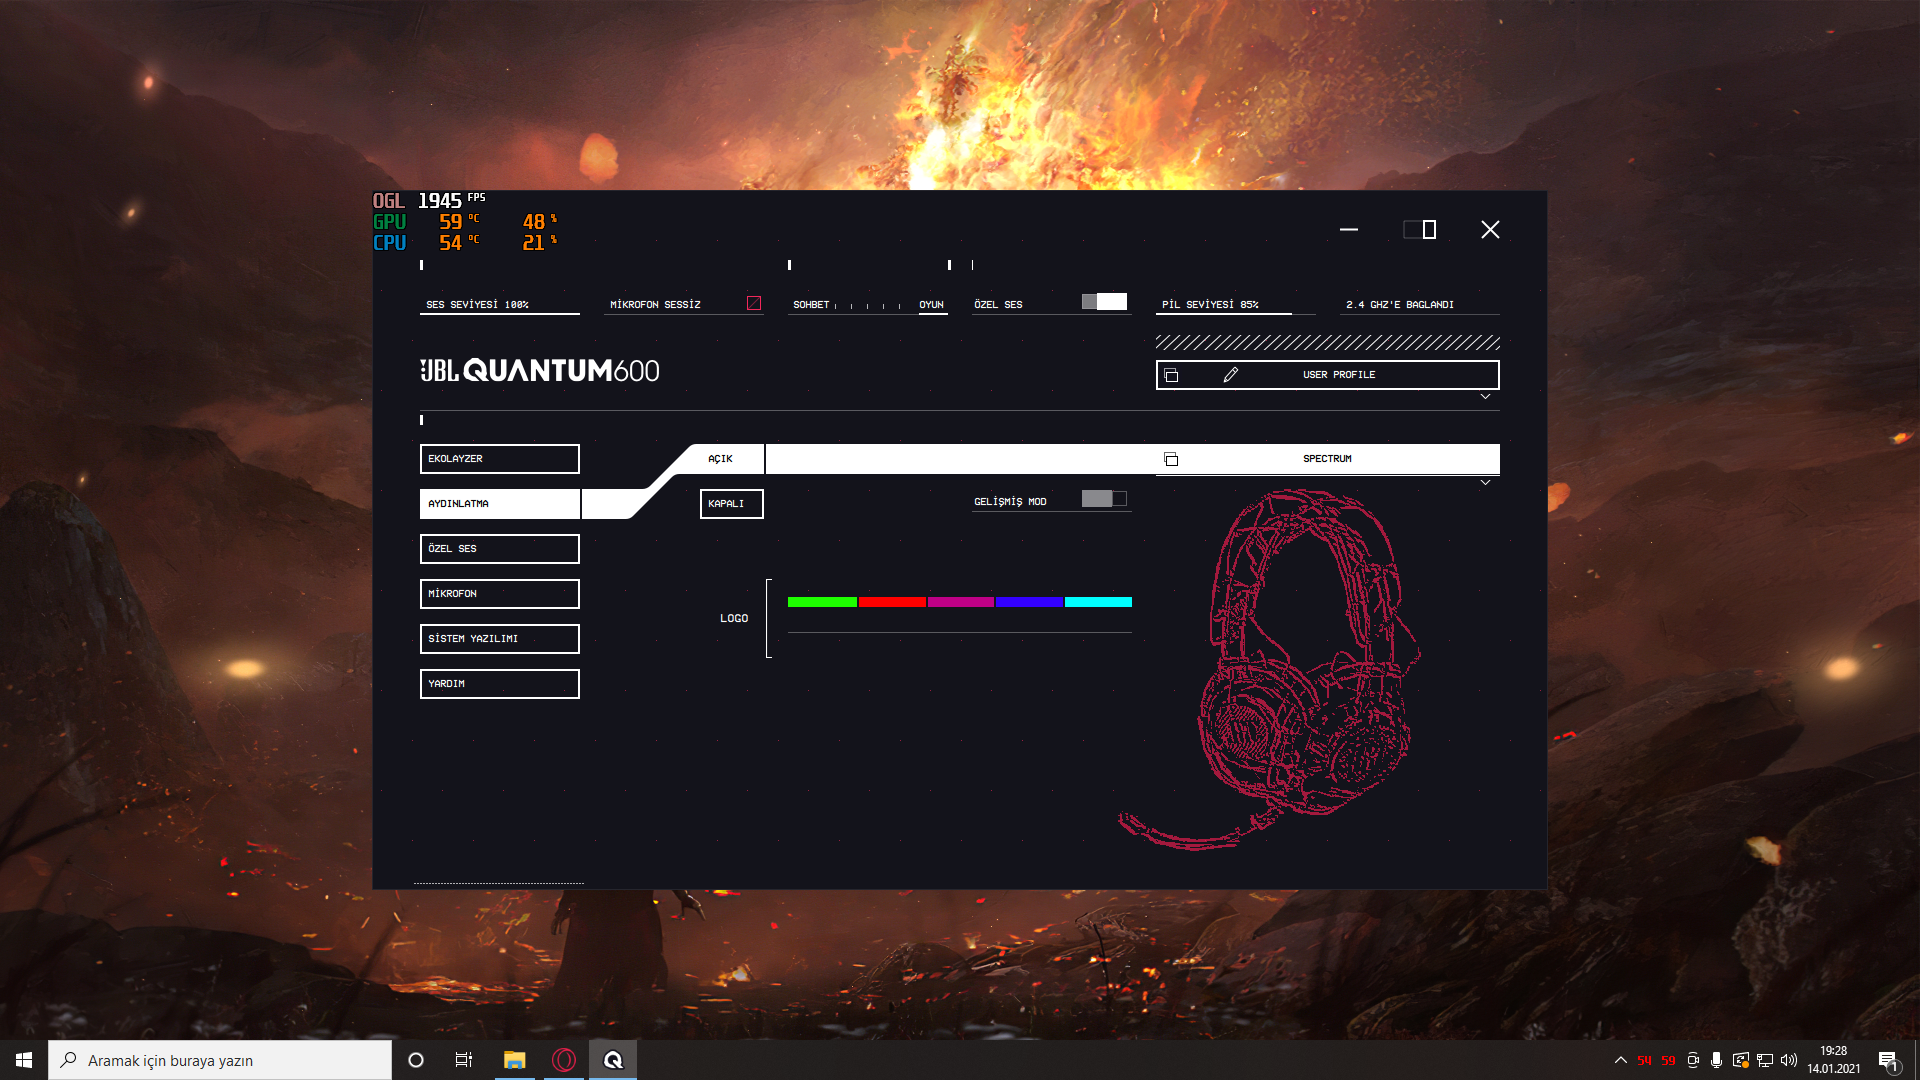Pick the green segment of LOGO colors

822,602
